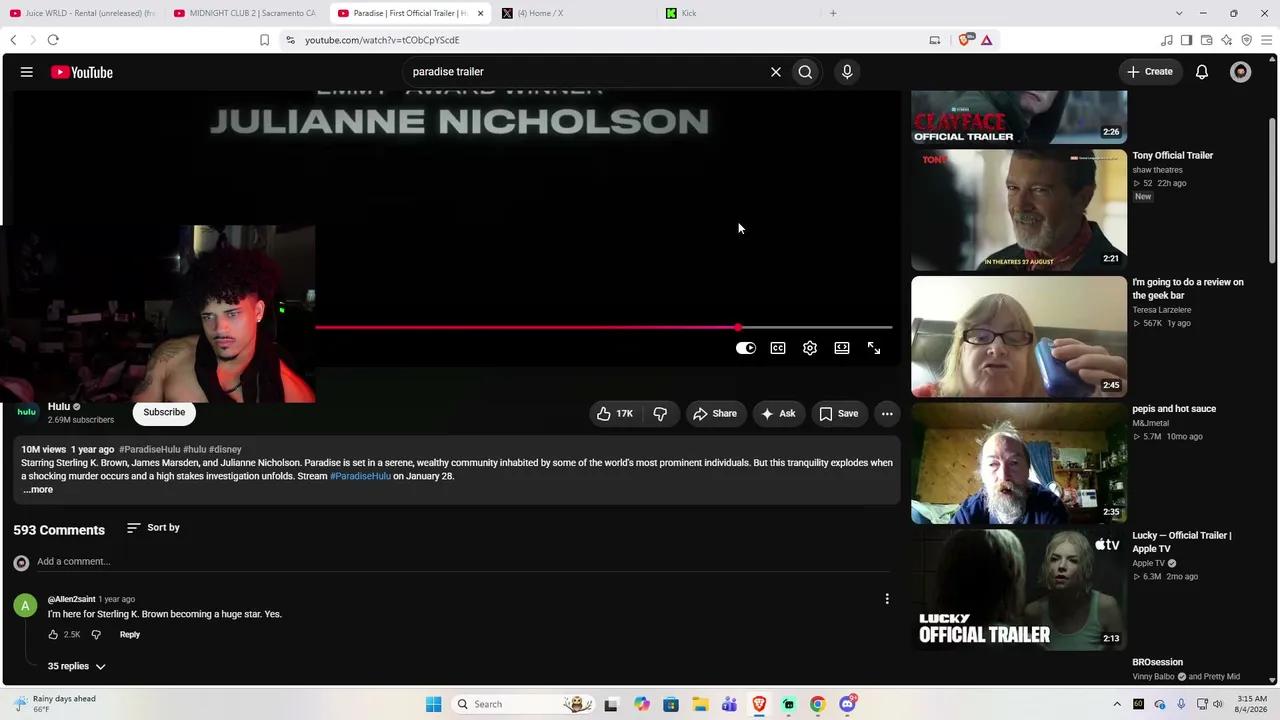
Task: Reload the current page
Action: coord(53,40)
